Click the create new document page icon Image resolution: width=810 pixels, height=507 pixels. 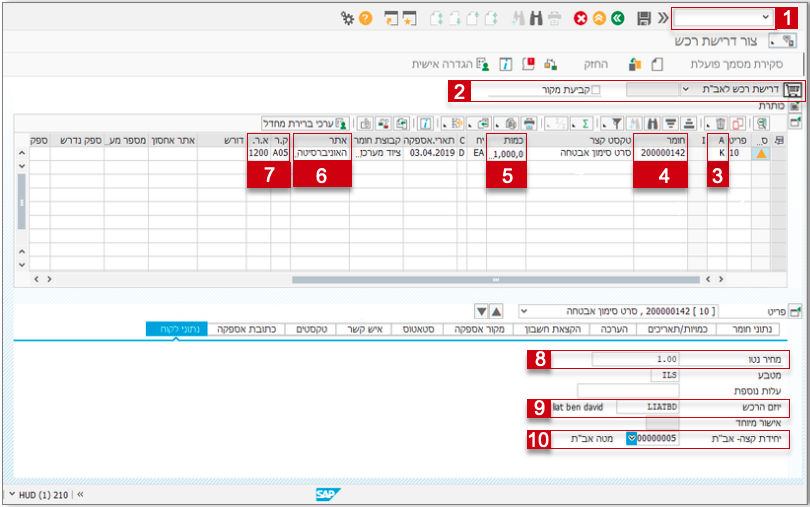[x=657, y=65]
